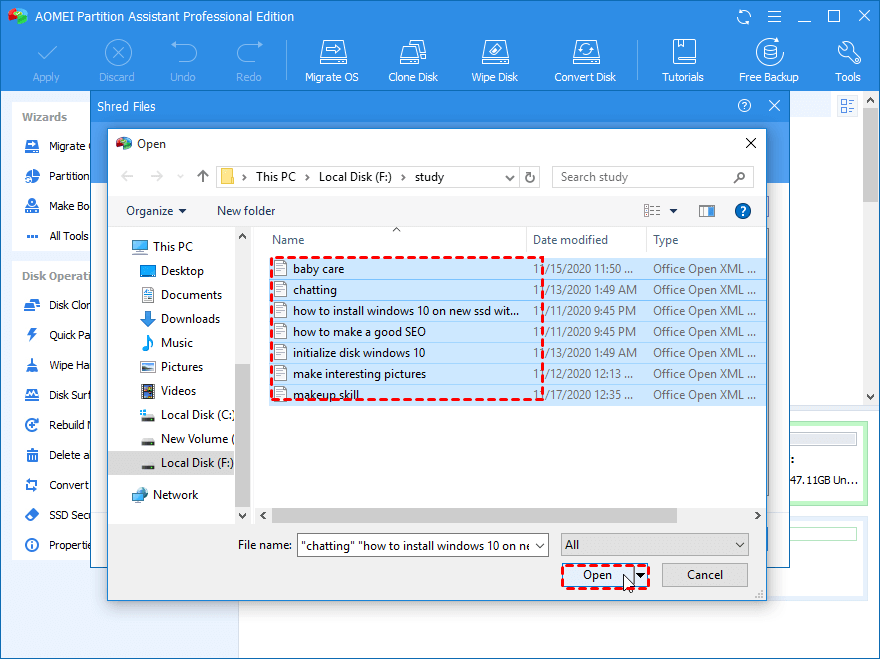The width and height of the screenshot is (880, 659).
Task: Click the refresh icon in AOMEI title bar
Action: tap(744, 17)
